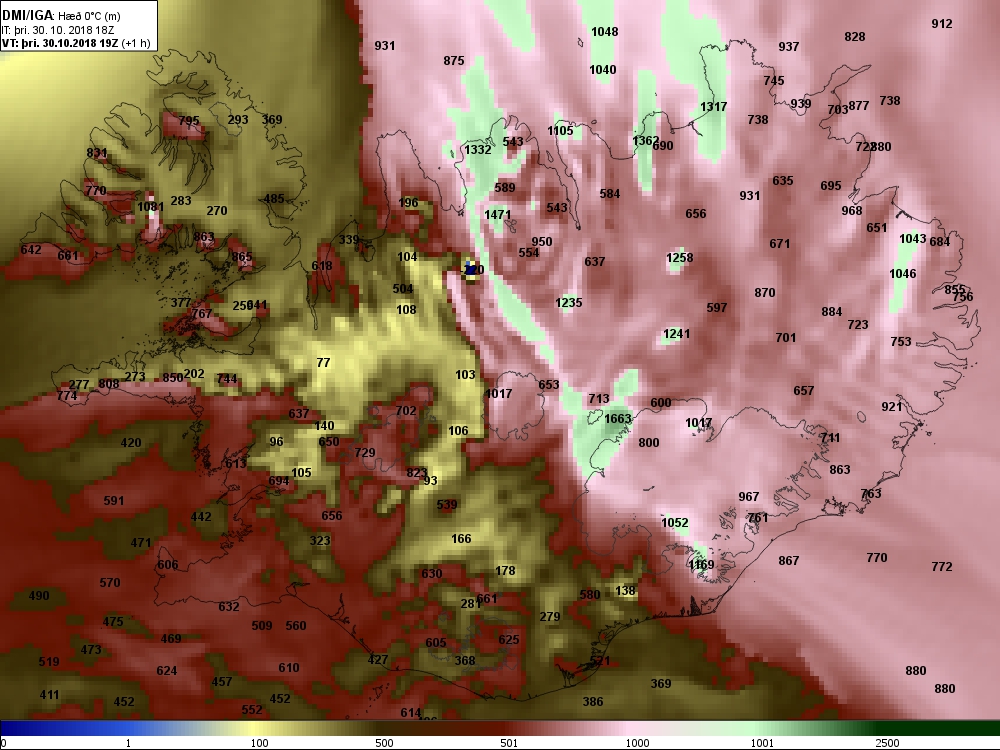Click the map value 702
Viewport: 1000px width, 750px height.
click(406, 411)
